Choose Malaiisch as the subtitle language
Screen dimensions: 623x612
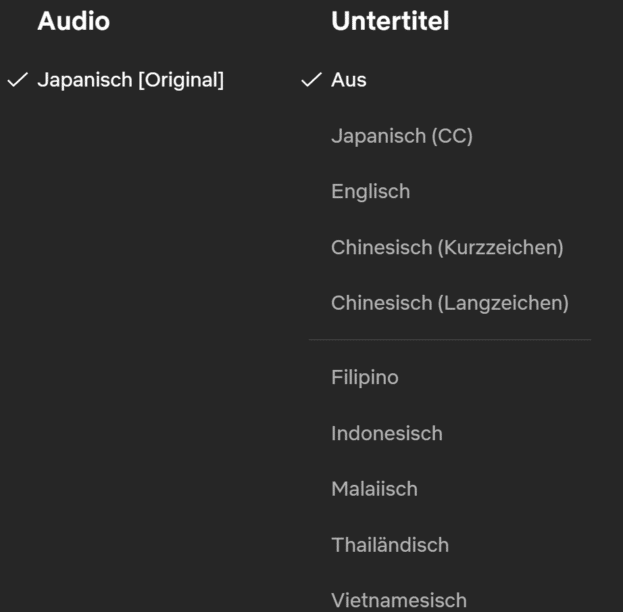point(374,489)
